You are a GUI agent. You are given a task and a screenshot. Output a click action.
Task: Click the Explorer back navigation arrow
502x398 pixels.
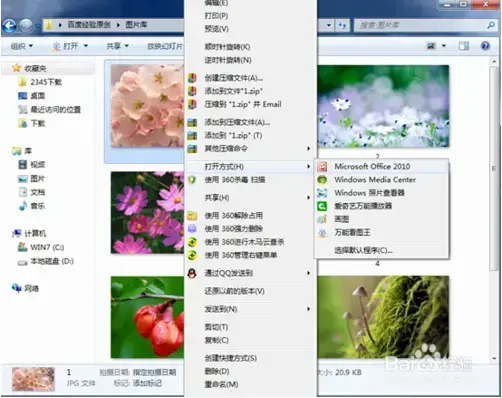click(x=9, y=25)
